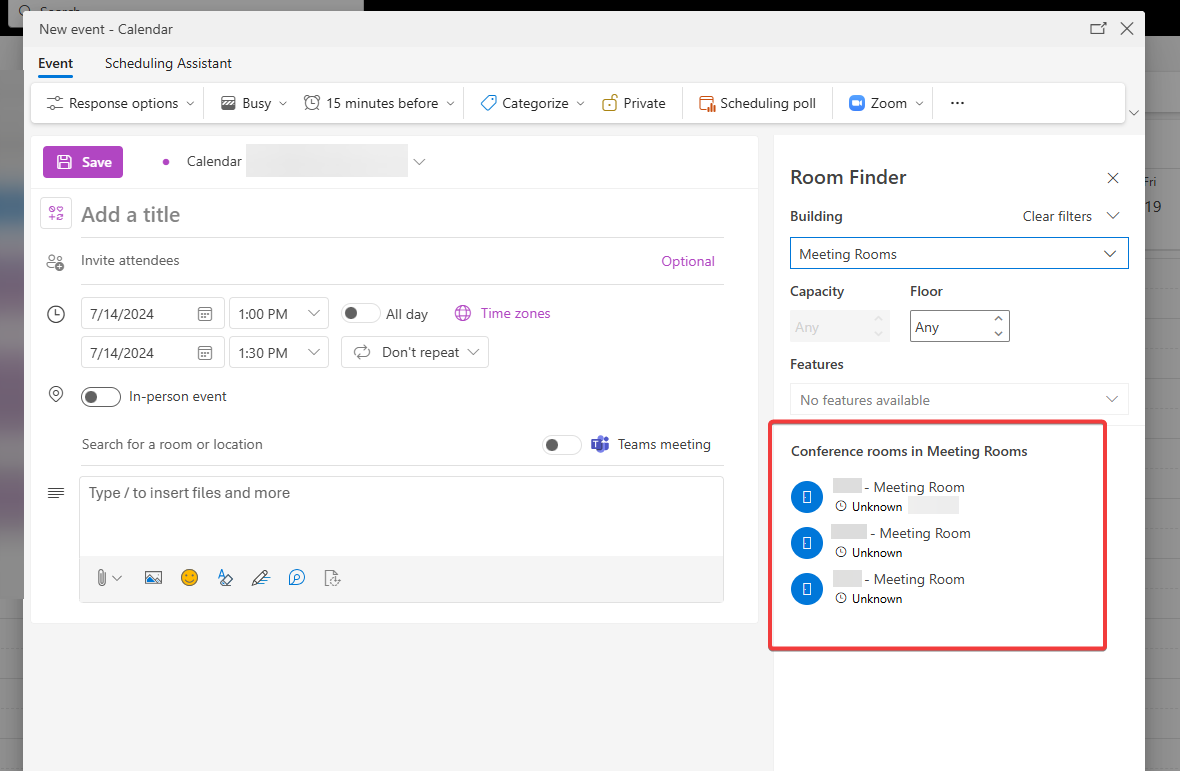Click the Loop components icon
Viewport: 1180px width, 771px height.
297,578
